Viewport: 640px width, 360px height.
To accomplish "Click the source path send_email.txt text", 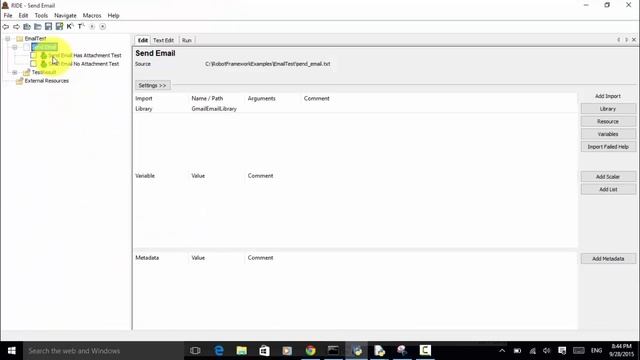I will coord(268,64).
